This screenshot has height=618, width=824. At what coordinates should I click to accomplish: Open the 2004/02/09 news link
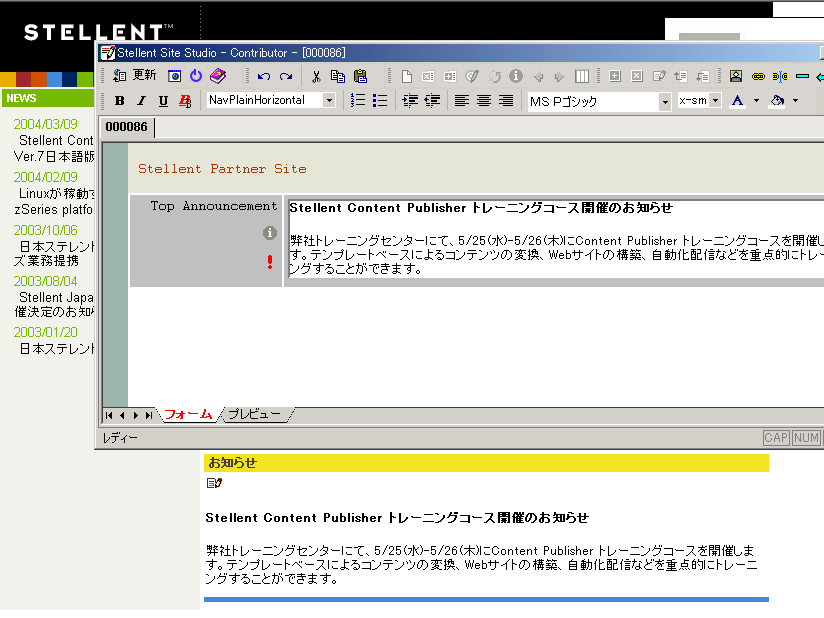[x=45, y=177]
